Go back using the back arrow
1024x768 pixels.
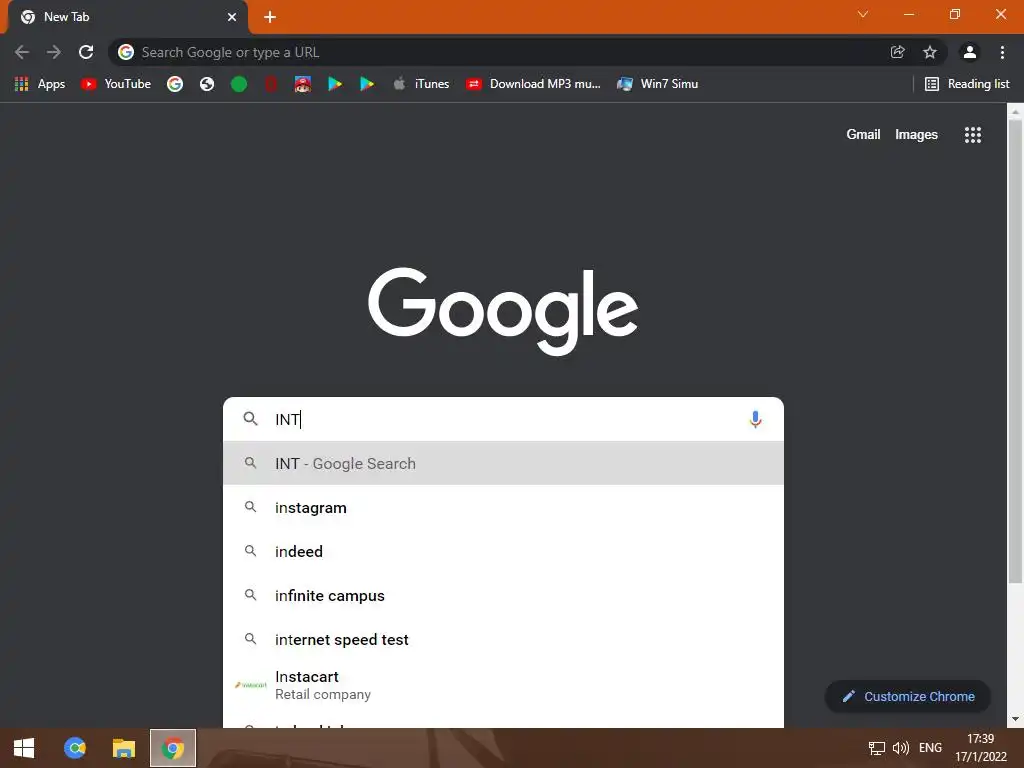pyautogui.click(x=22, y=52)
